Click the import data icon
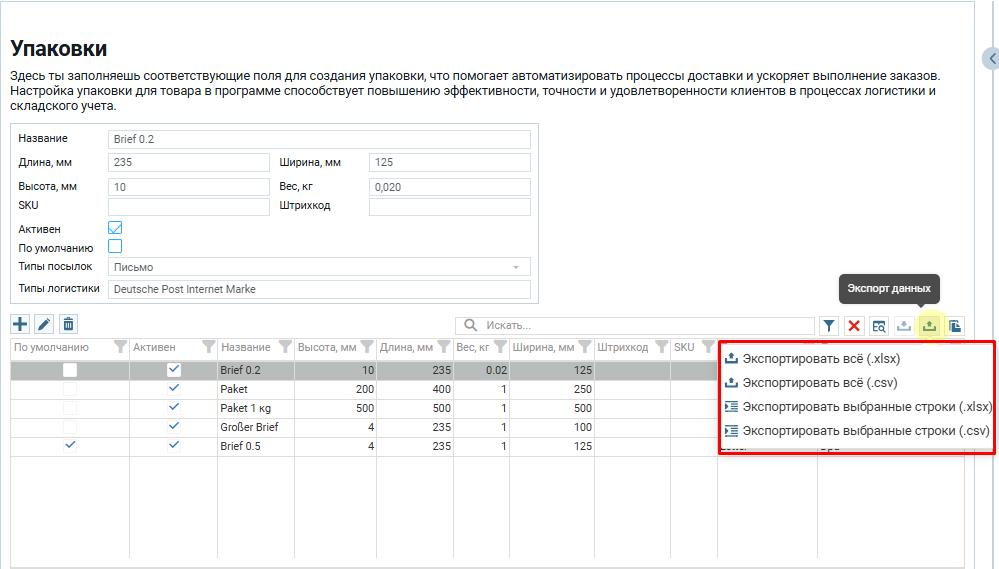Viewport: 999px width, 569px height. [x=904, y=326]
